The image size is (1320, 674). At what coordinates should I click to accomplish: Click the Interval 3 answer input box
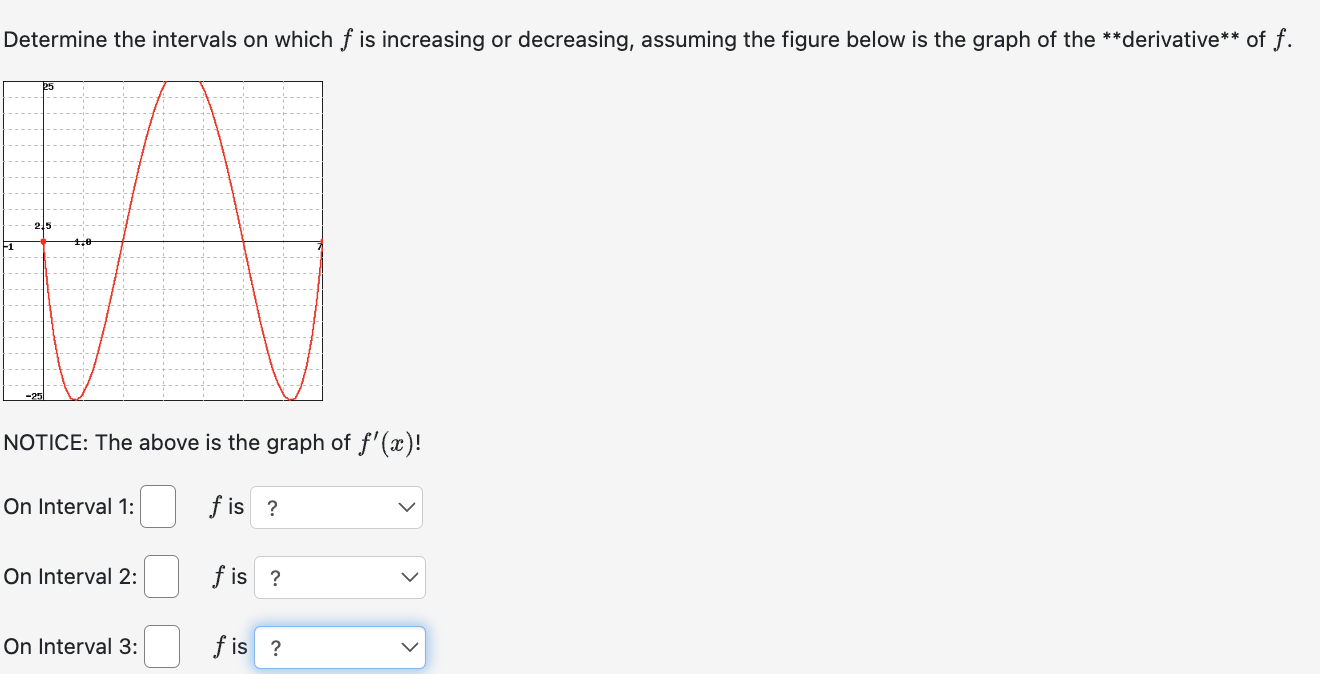(x=161, y=647)
